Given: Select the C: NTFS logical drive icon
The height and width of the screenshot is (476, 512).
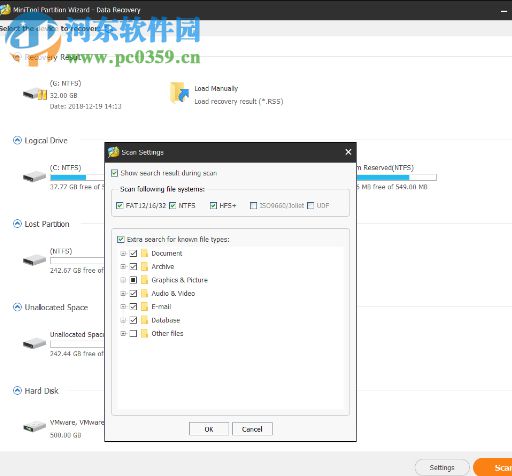Looking at the screenshot, I should pyautogui.click(x=35, y=176).
